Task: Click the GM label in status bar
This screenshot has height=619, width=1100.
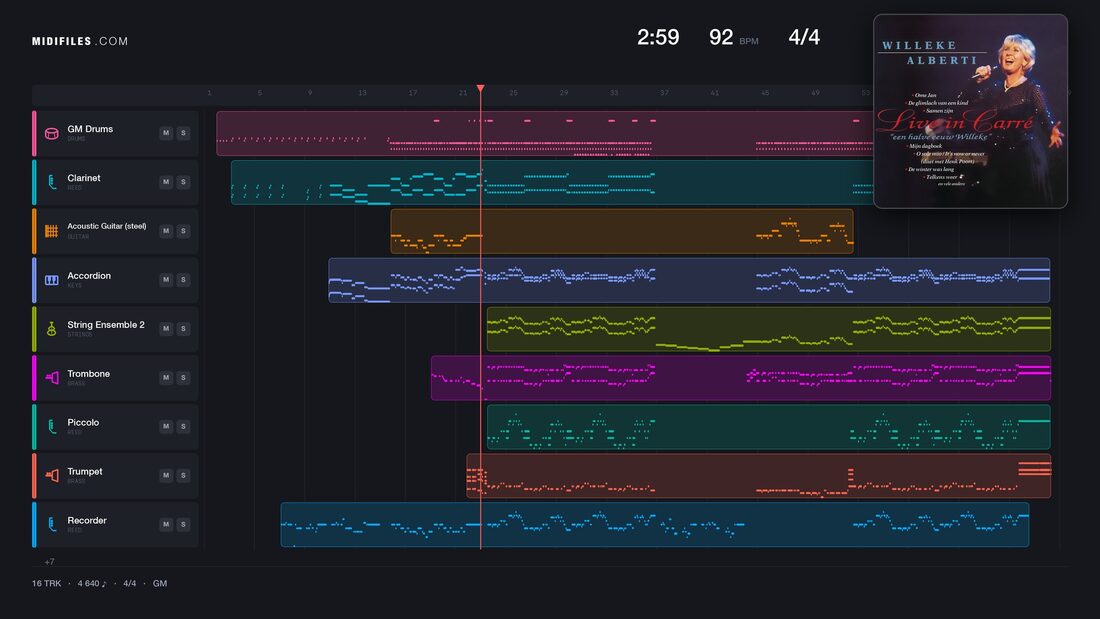Action: pos(160,583)
